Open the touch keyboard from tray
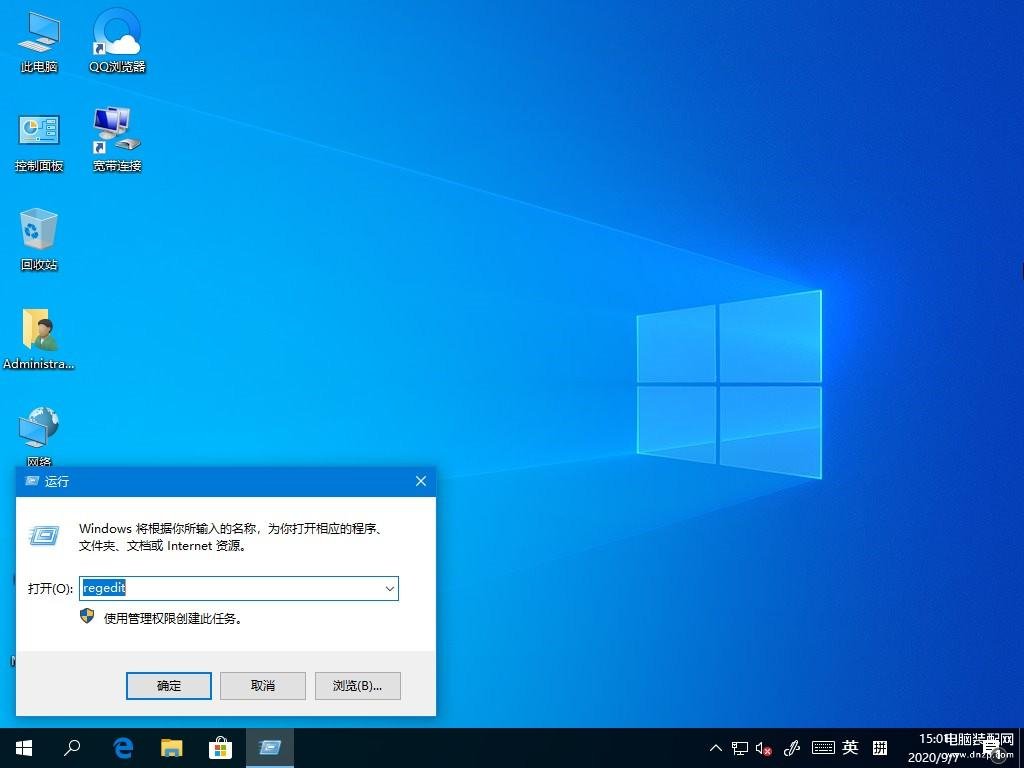This screenshot has width=1024, height=768. pyautogui.click(x=822, y=747)
